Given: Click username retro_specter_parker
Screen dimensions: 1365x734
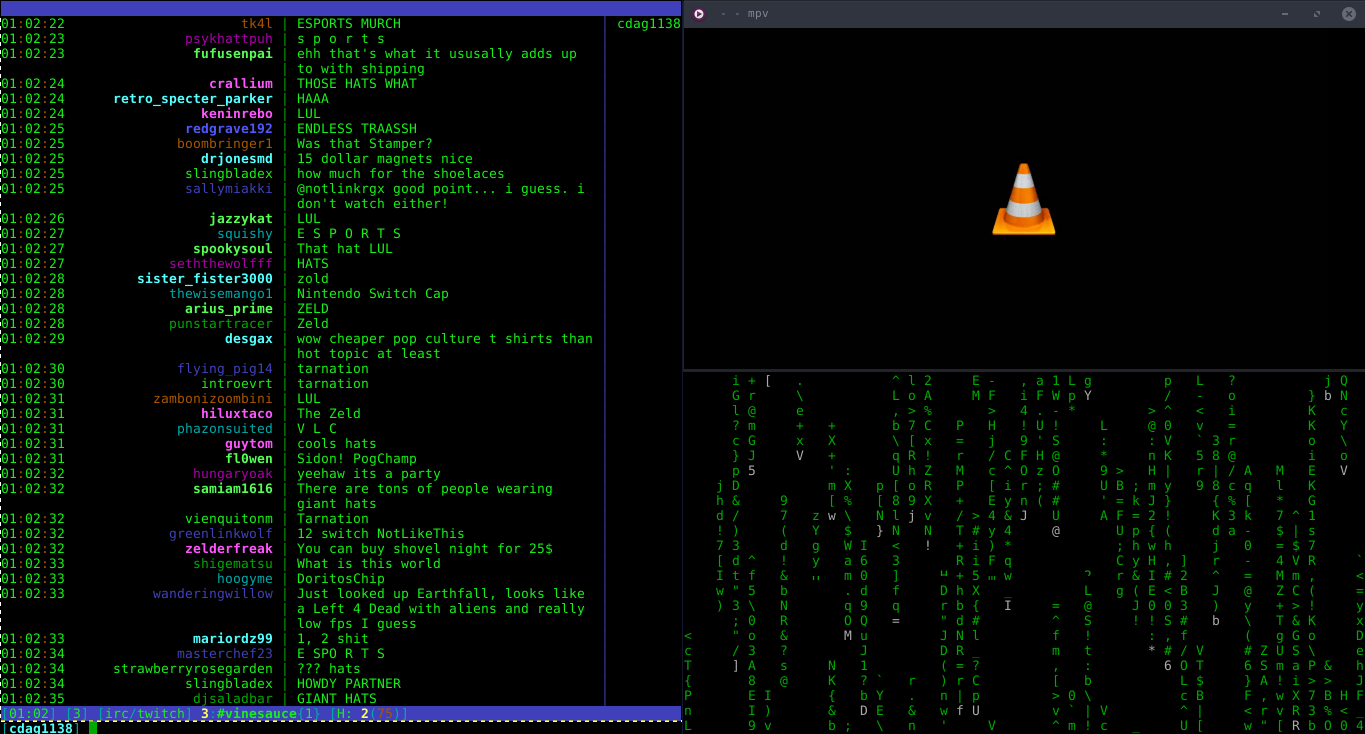Looking at the screenshot, I should (x=193, y=99).
